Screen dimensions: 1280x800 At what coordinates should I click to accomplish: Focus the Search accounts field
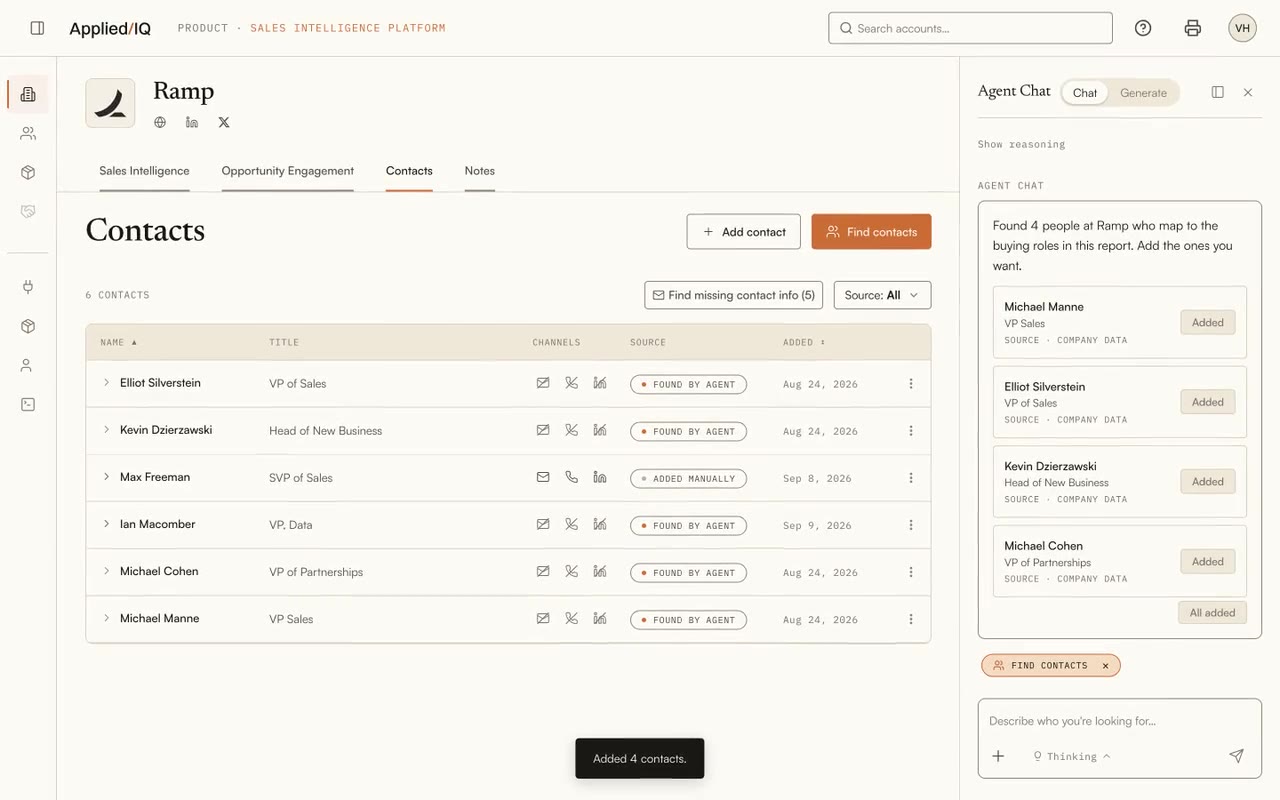(x=970, y=28)
